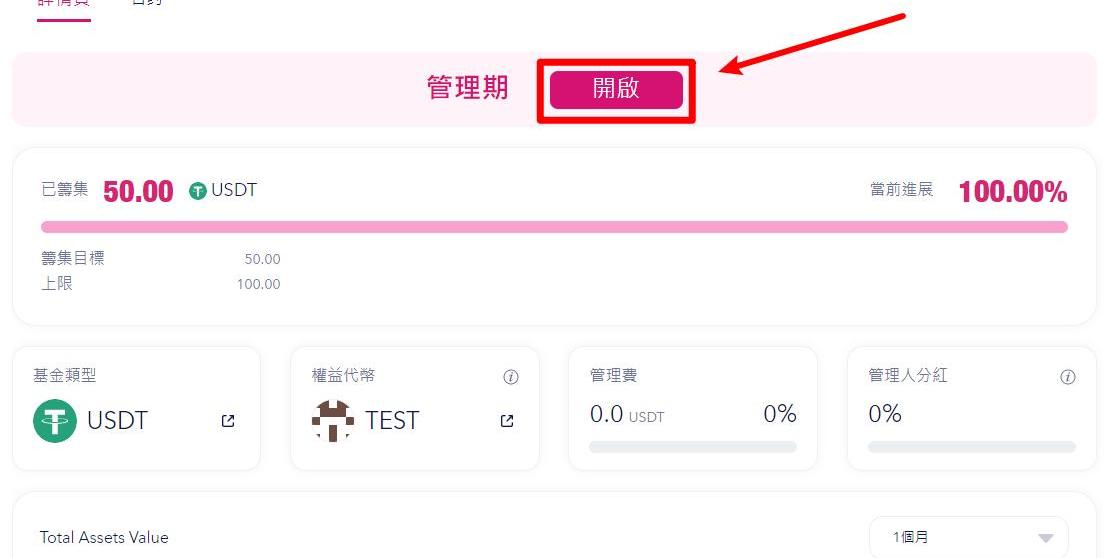Click the TEST token name text
This screenshot has height=558, width=1110.
click(392, 421)
